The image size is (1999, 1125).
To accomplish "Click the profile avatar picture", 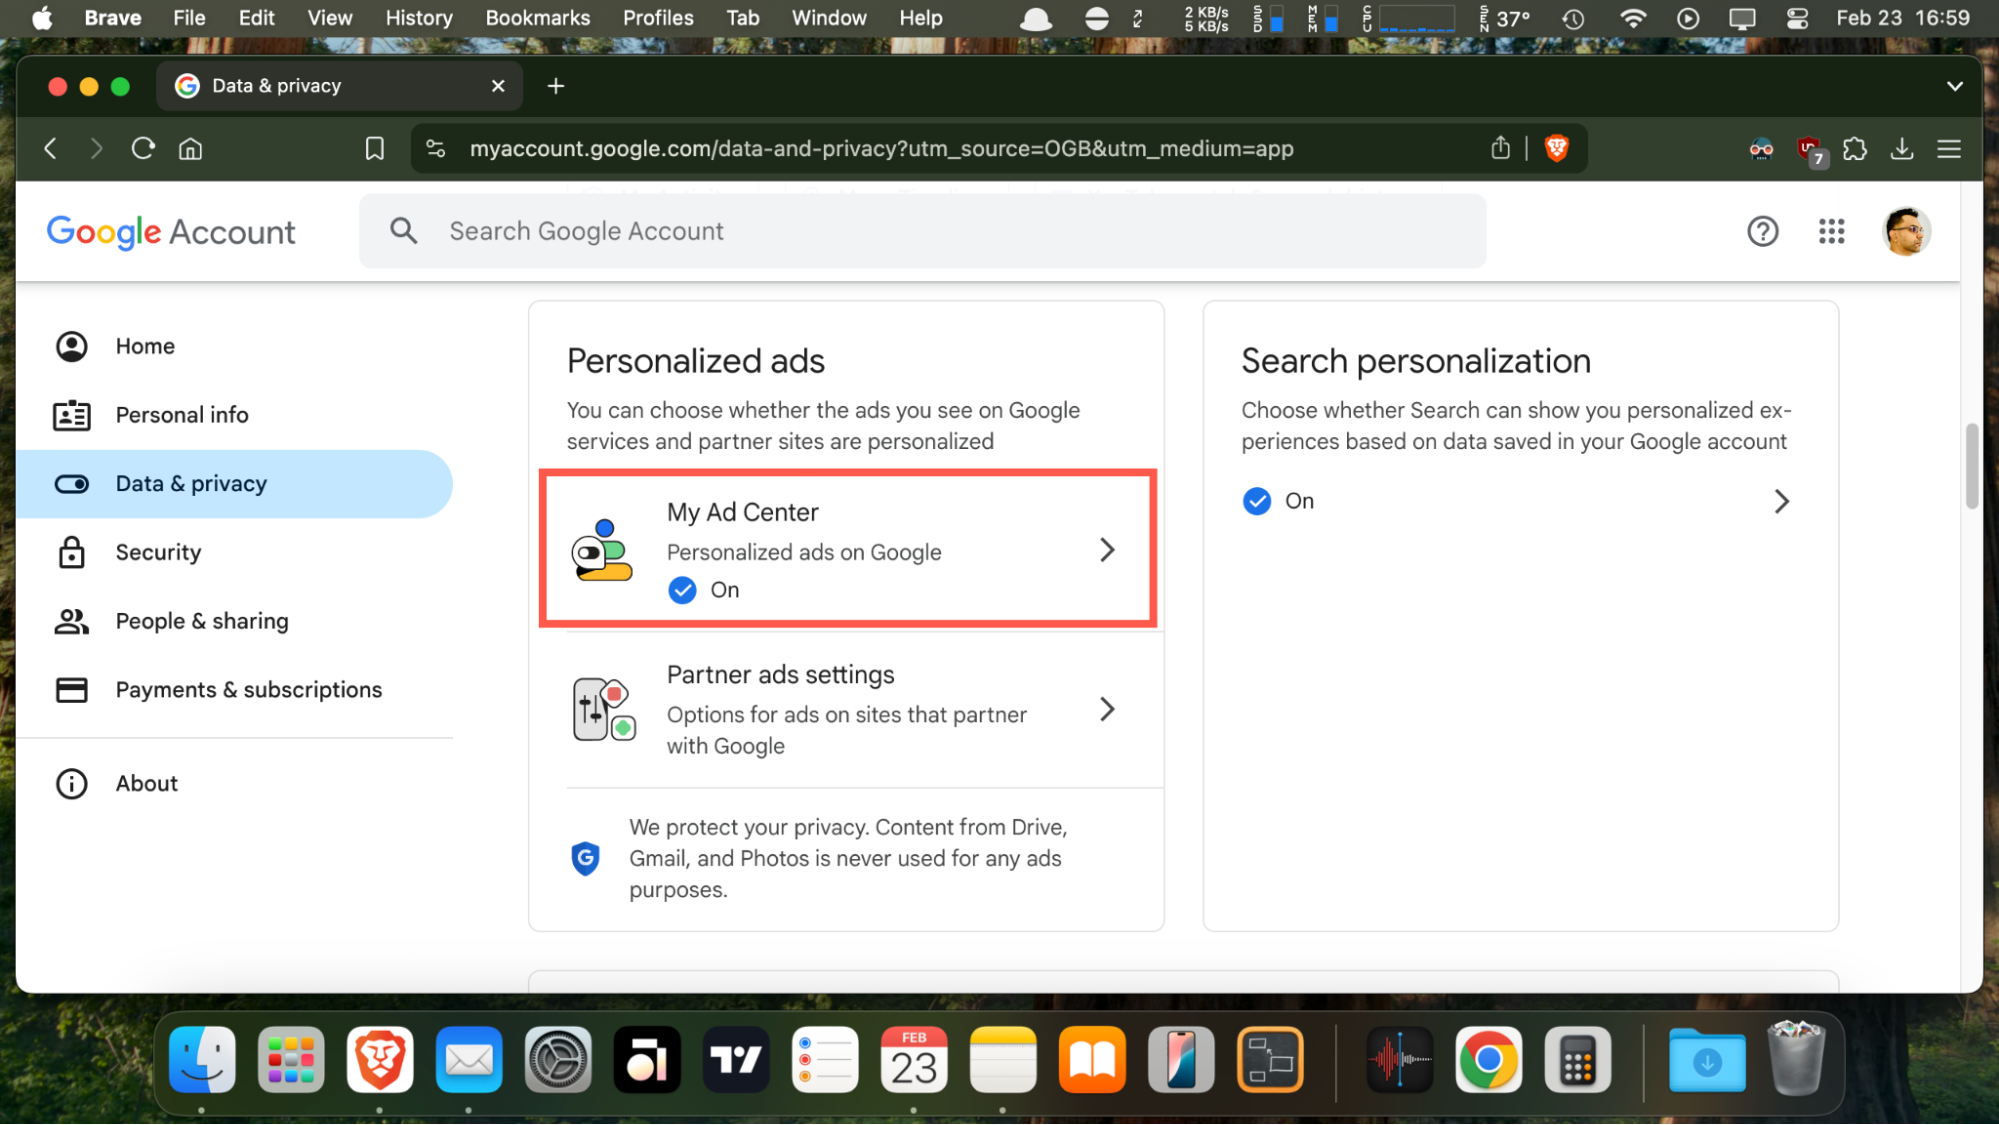I will click(x=1906, y=231).
